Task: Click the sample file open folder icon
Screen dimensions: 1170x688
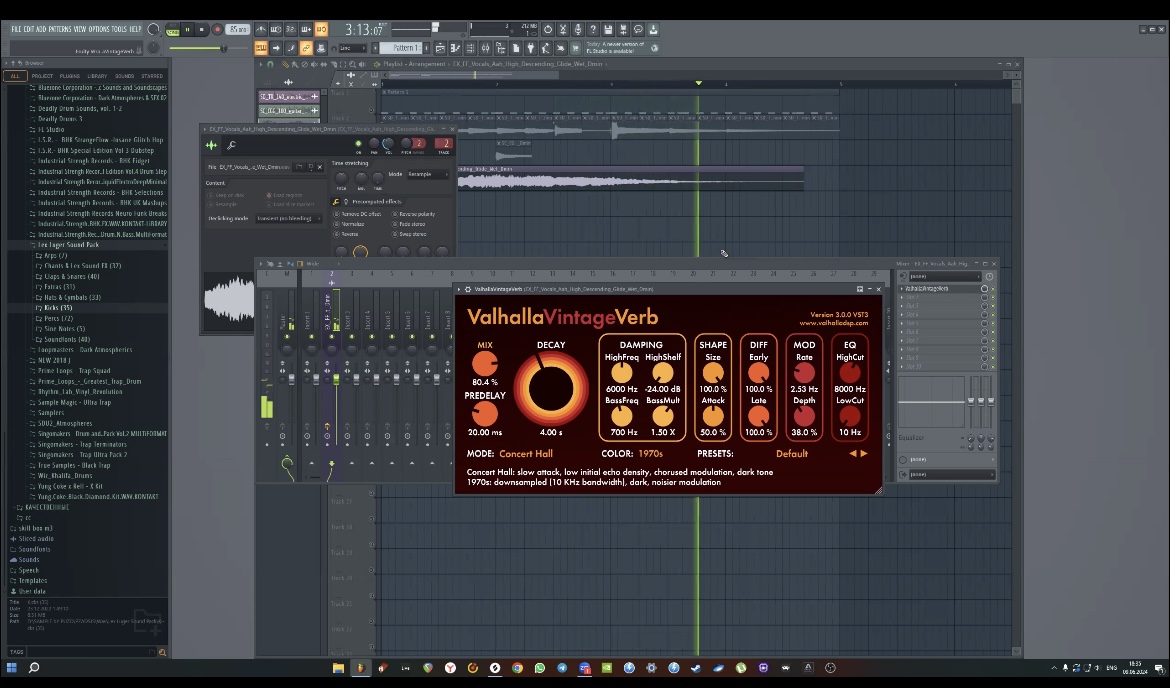Action: tap(299, 167)
